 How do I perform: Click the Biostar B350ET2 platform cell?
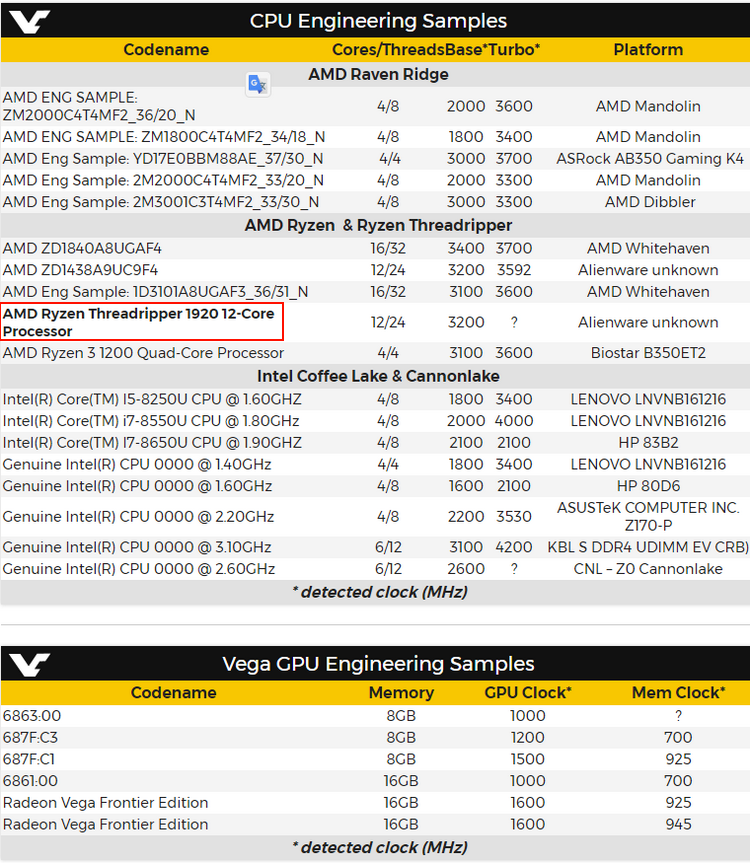pos(648,353)
